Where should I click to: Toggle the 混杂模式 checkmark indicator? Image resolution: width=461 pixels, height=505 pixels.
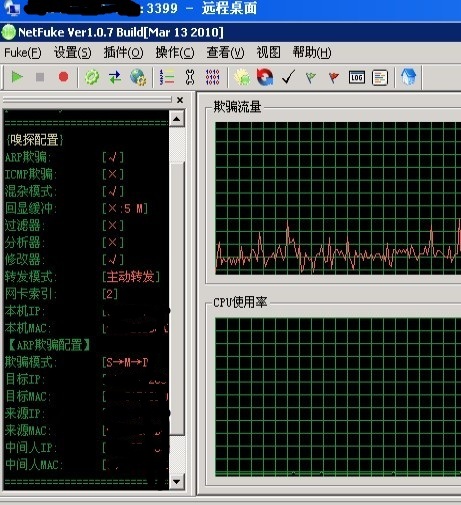click(113, 191)
